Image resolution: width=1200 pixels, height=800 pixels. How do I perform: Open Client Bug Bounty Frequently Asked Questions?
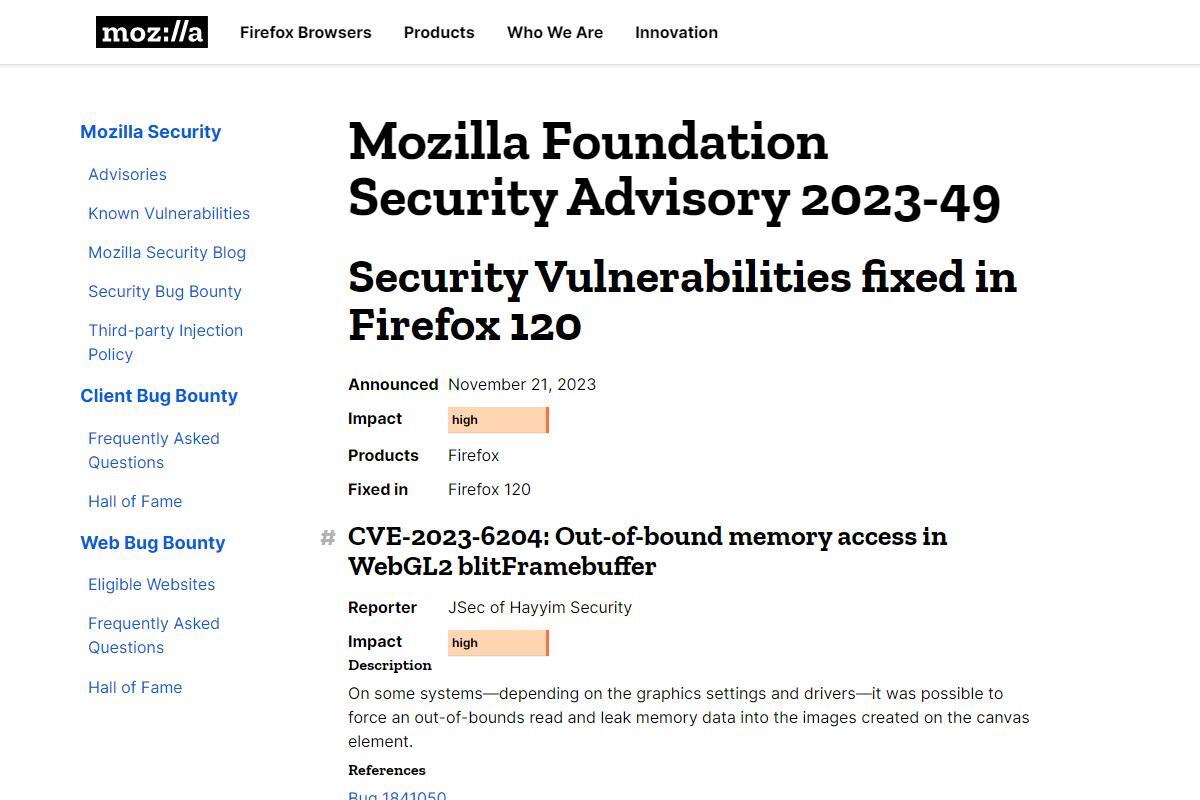tap(154, 450)
